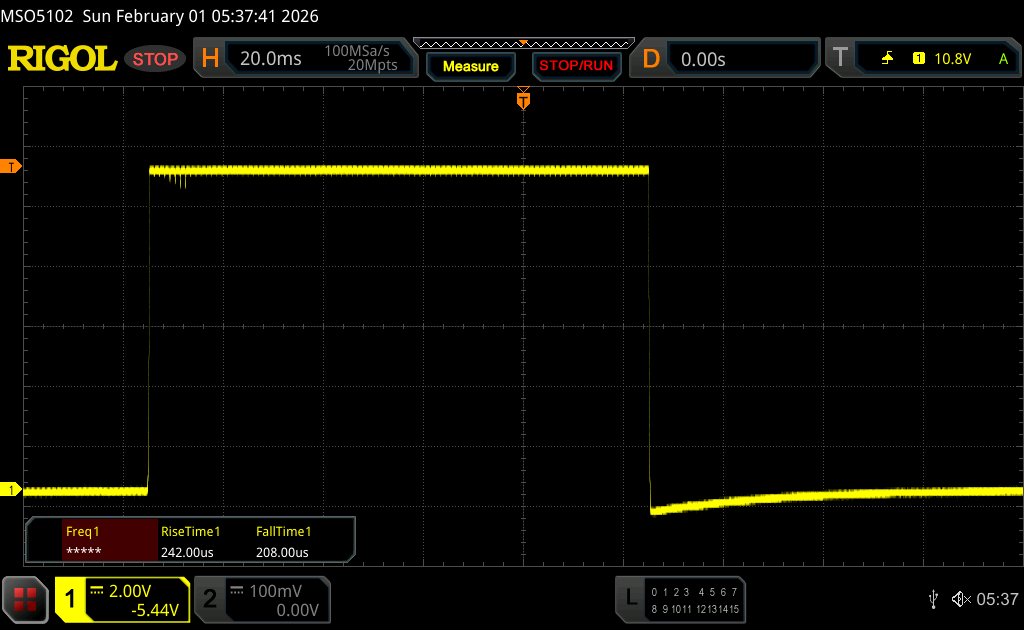
Task: Toggle the speaker sound icon
Action: click(959, 599)
